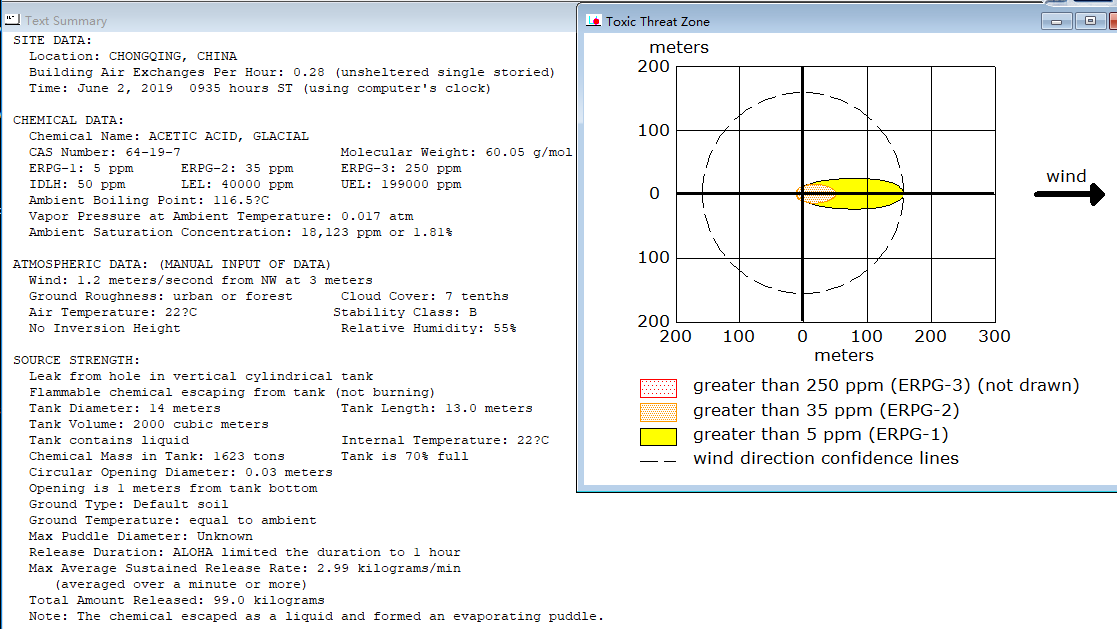Click the red ERPG-3 legend swatch
The image size is (1117, 629).
[x=658, y=388]
